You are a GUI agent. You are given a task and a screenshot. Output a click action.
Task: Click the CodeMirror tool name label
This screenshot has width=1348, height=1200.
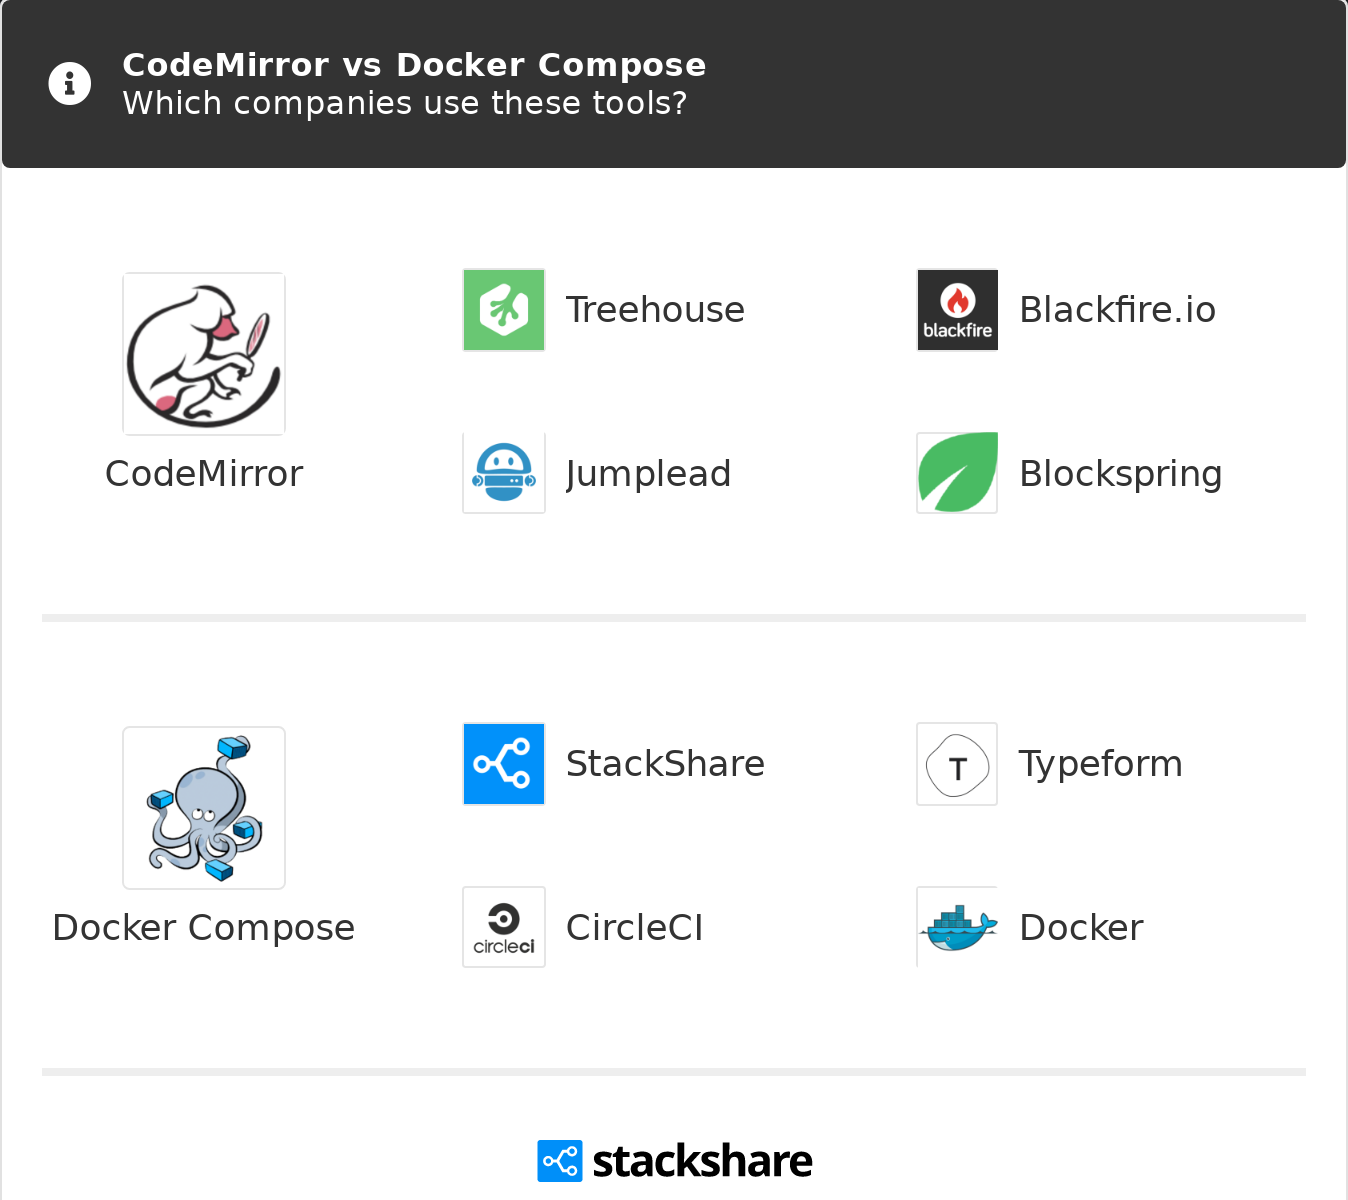click(204, 474)
